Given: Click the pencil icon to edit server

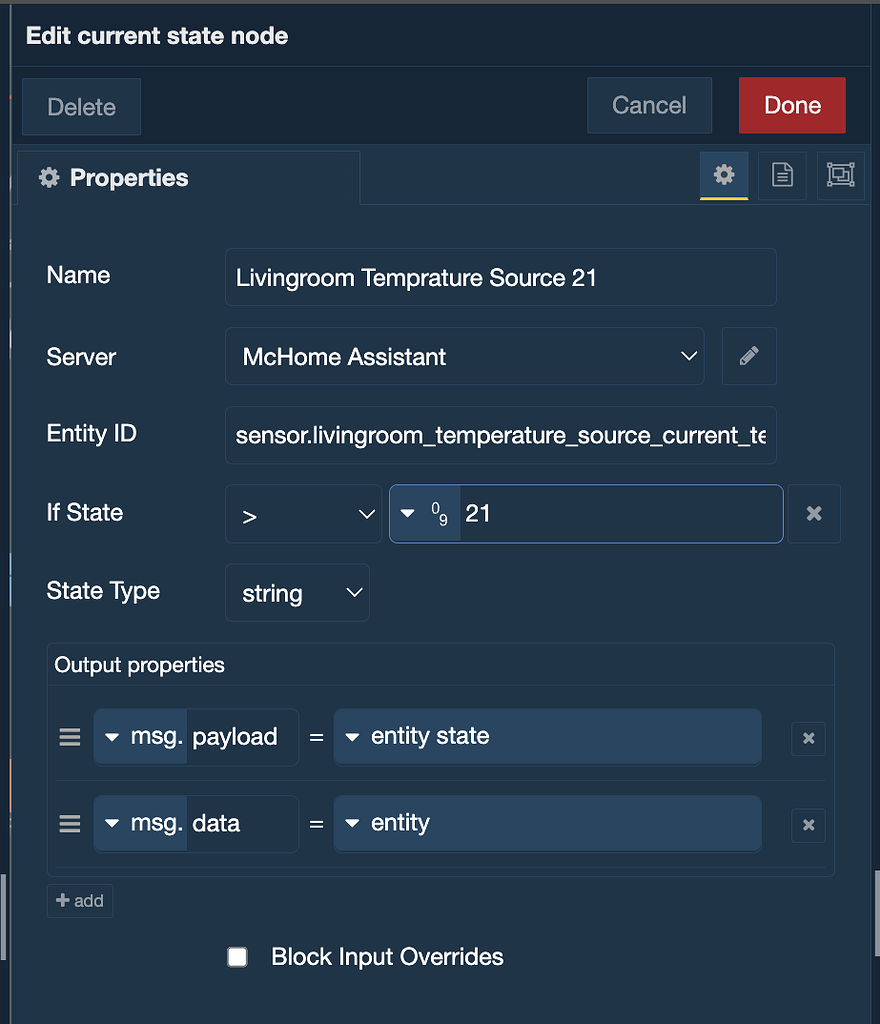Looking at the screenshot, I should click(x=748, y=356).
